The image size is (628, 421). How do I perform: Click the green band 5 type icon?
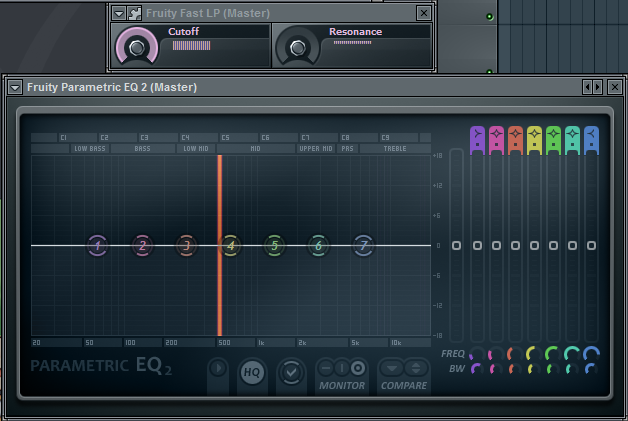coord(553,138)
